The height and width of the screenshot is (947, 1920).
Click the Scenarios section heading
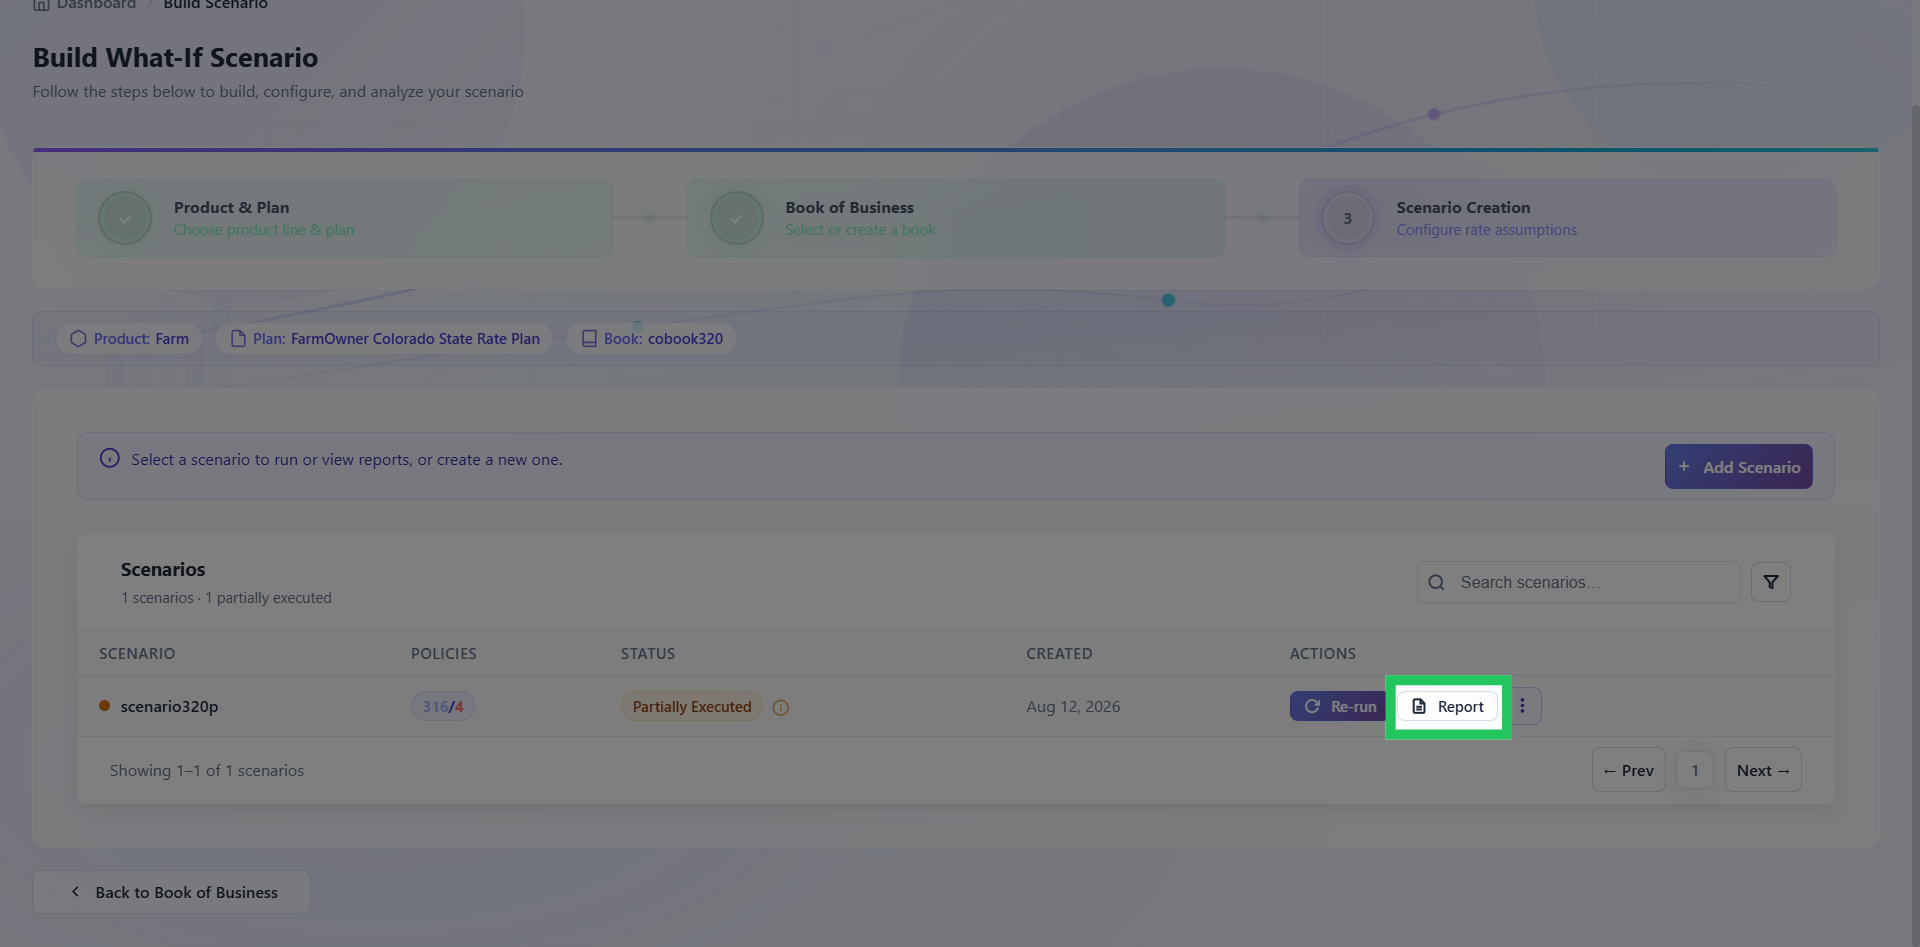coord(163,569)
